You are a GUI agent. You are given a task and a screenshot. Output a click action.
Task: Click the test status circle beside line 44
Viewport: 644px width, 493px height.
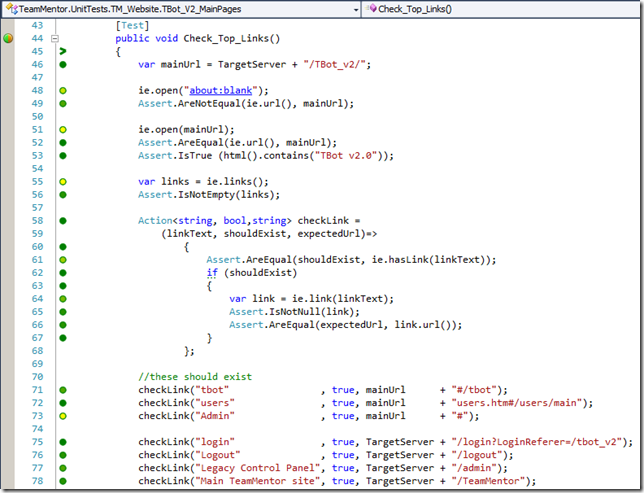coord(8,38)
